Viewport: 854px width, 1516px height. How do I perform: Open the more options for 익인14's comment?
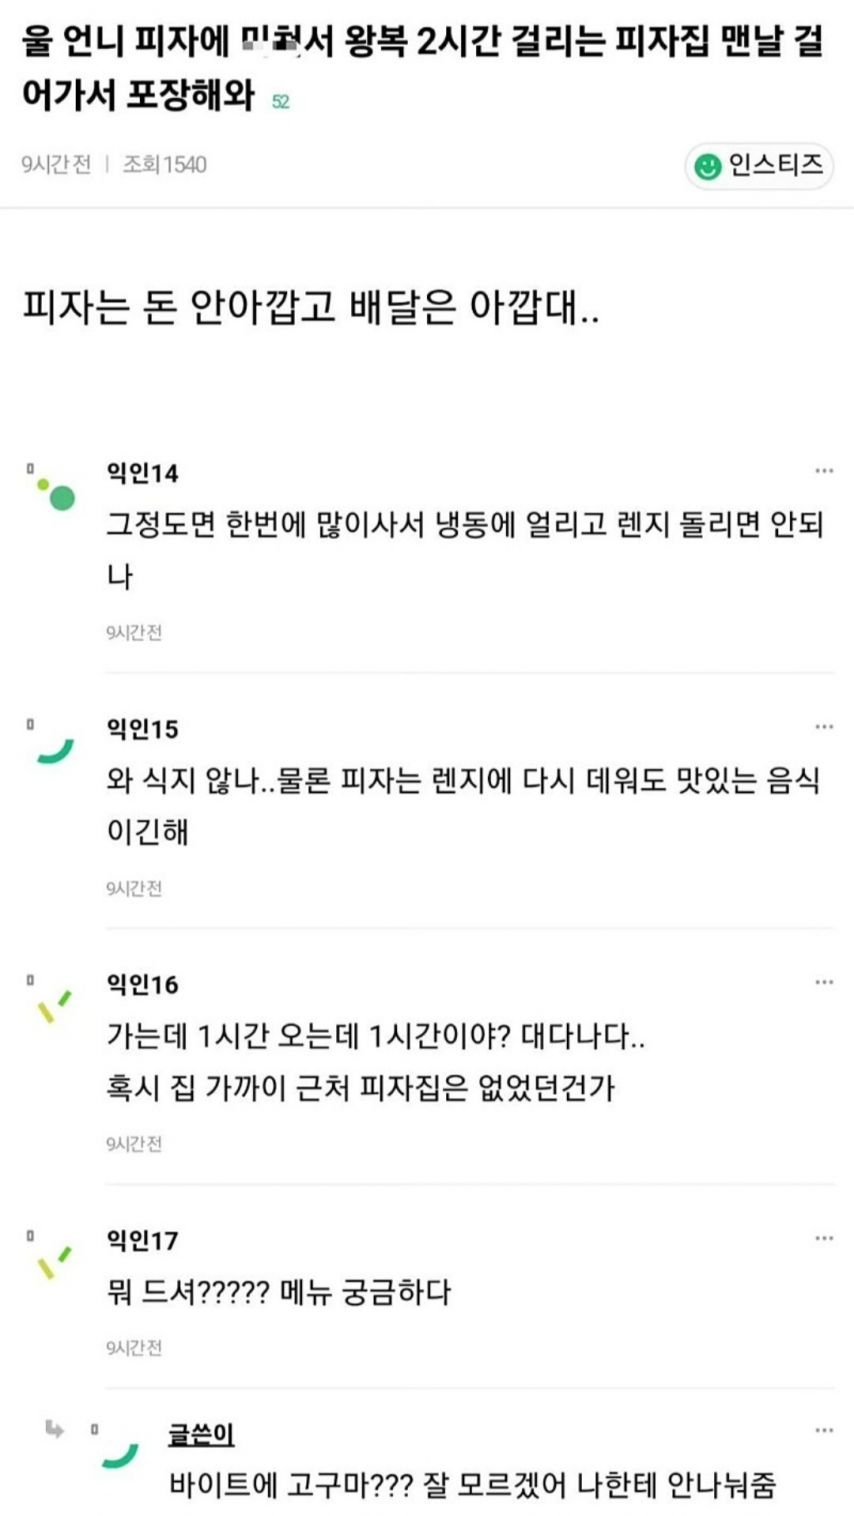[x=823, y=471]
